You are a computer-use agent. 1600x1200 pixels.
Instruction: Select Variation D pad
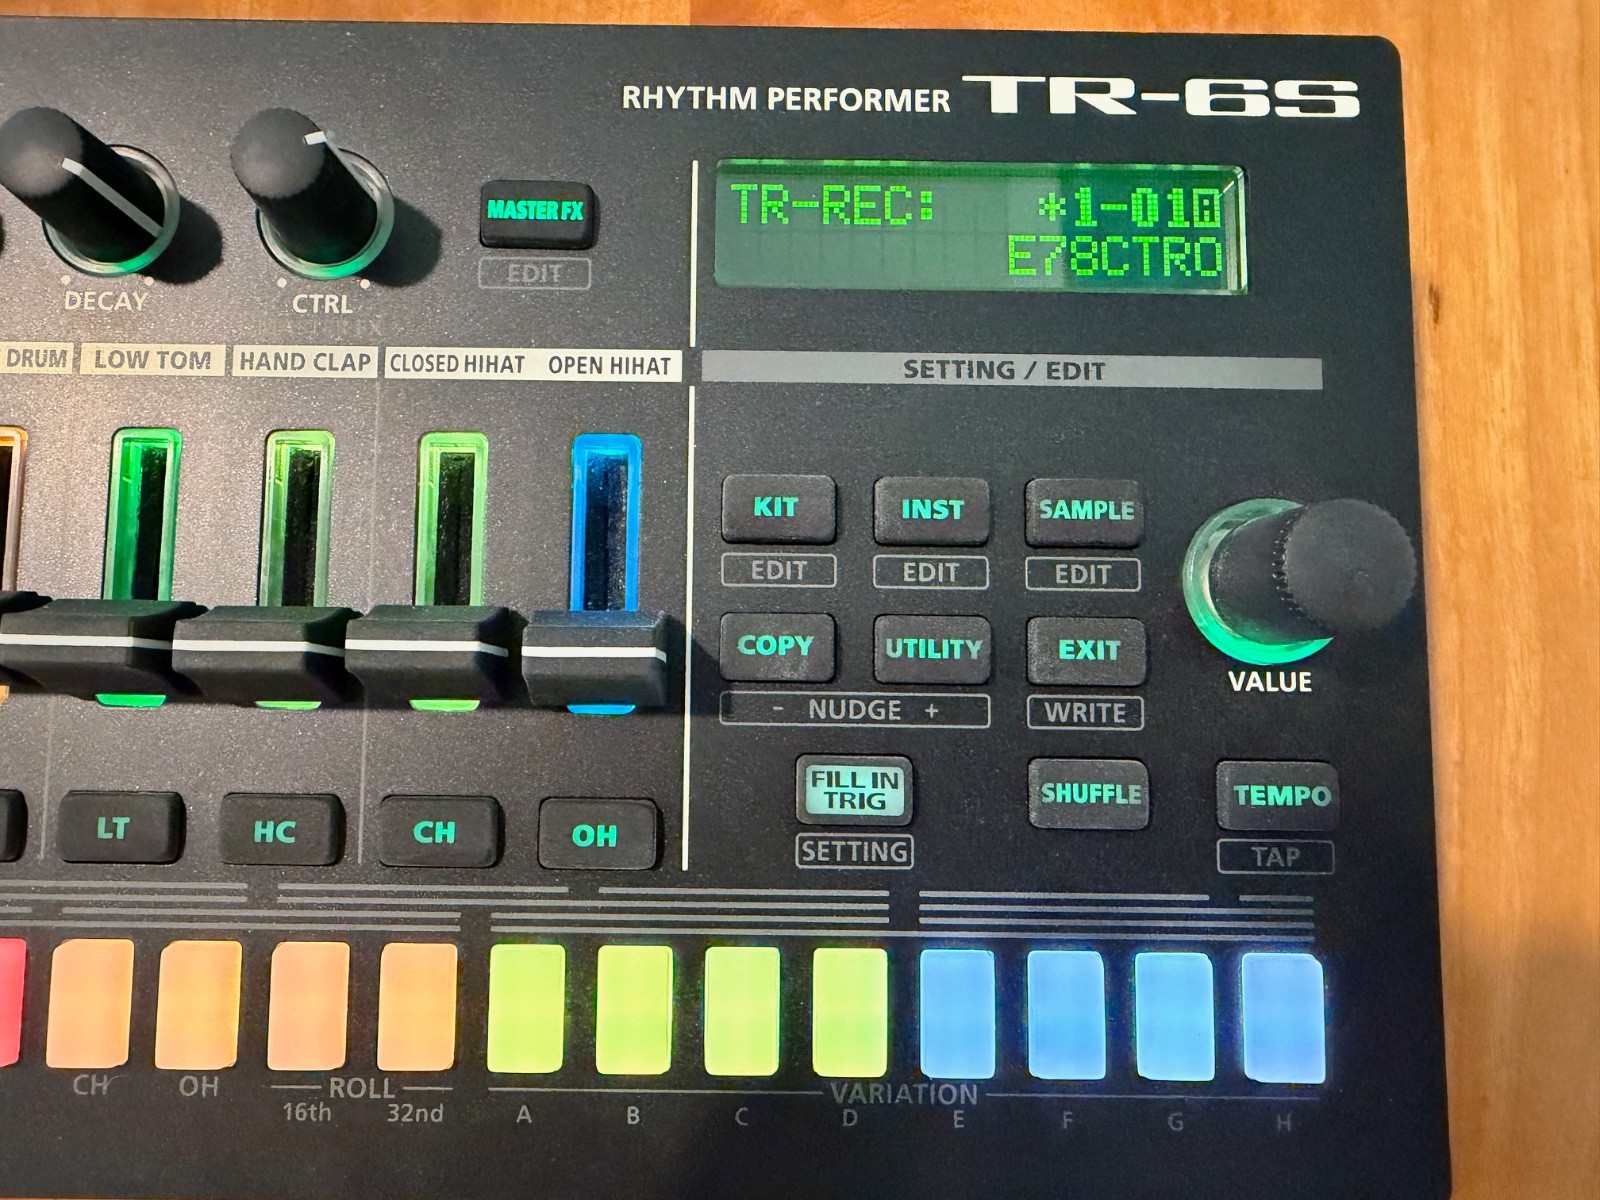[x=849, y=1012]
